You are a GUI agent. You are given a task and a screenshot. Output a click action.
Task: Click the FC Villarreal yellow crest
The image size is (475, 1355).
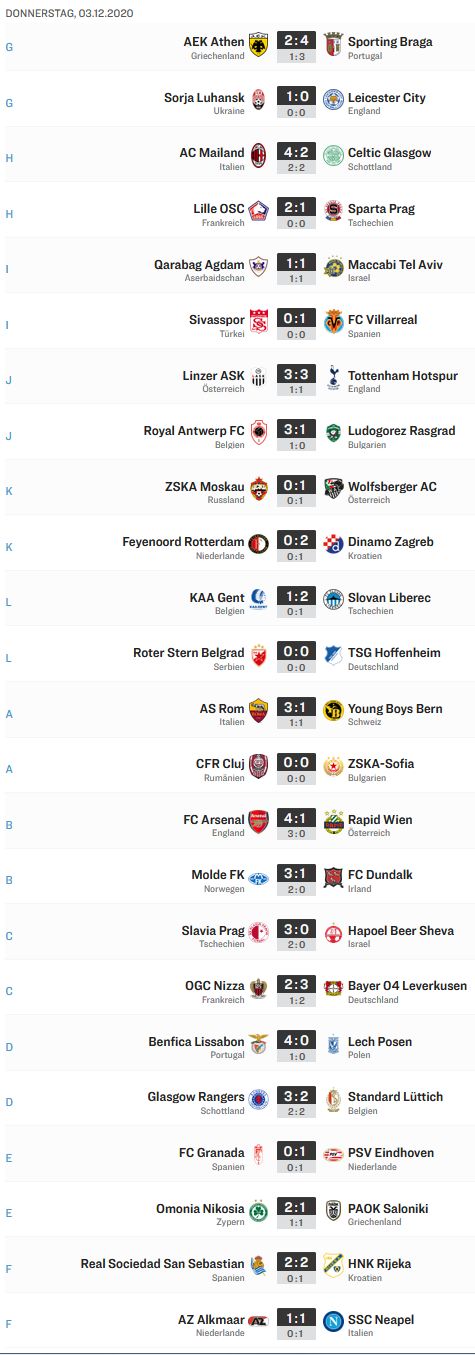333,323
